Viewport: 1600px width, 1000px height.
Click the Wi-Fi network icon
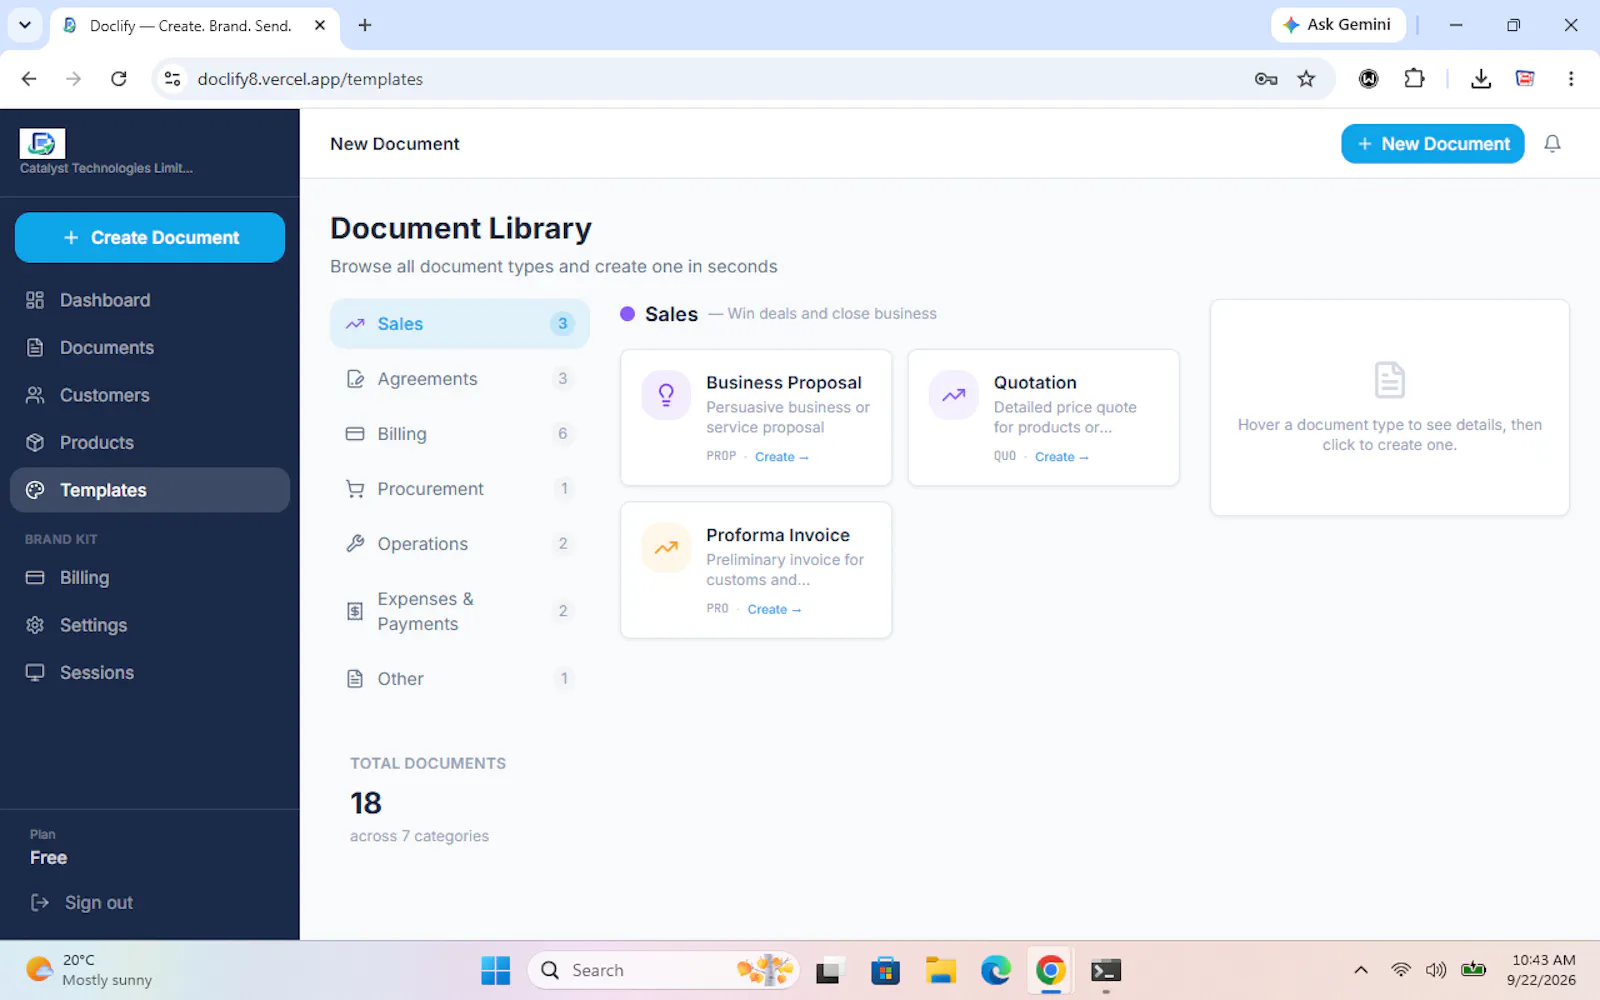1401,970
